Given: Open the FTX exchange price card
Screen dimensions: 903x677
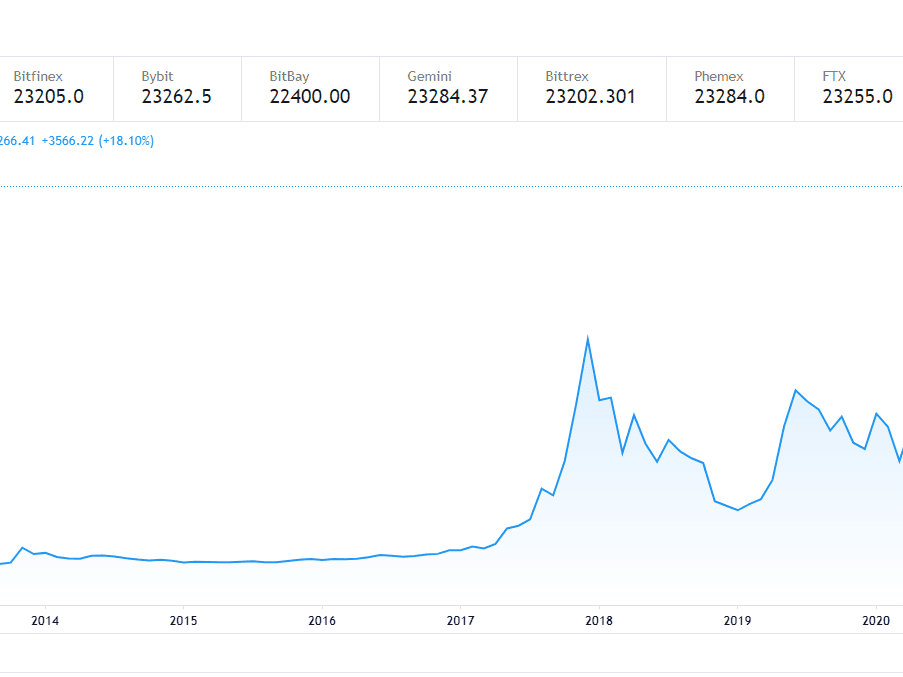Looking at the screenshot, I should (849, 89).
